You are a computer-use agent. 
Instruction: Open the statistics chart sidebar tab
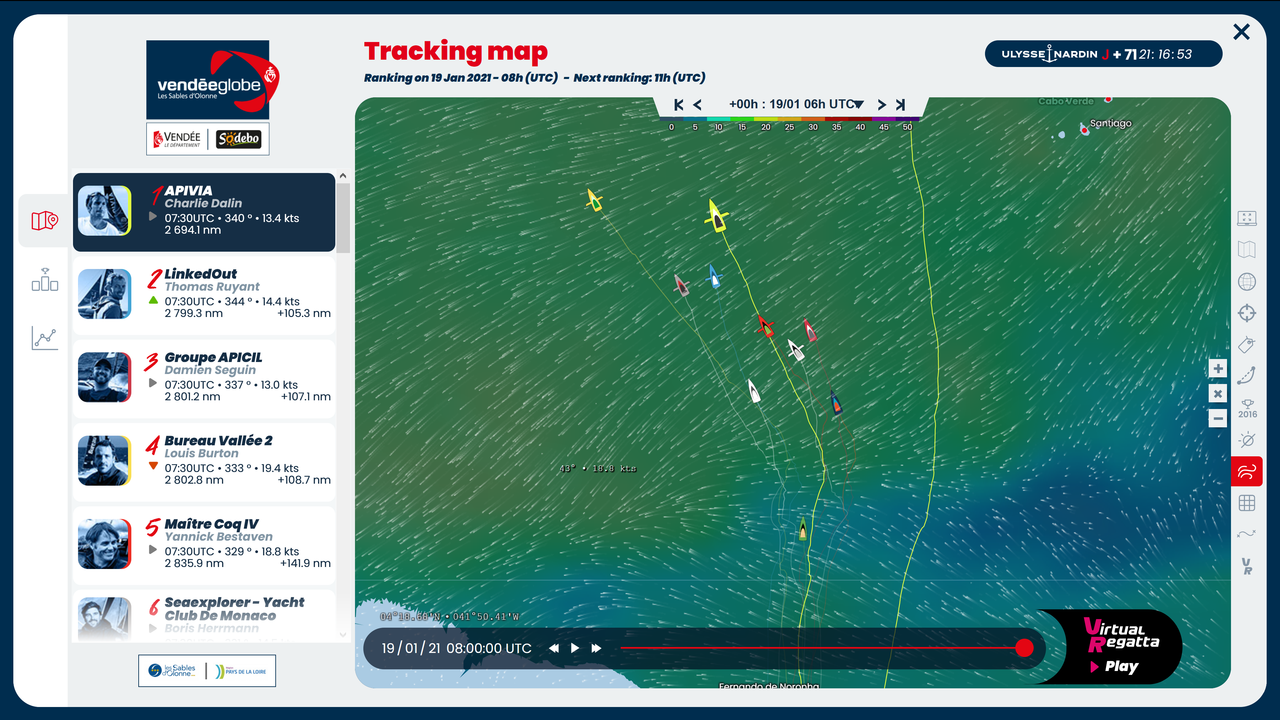tap(44, 338)
